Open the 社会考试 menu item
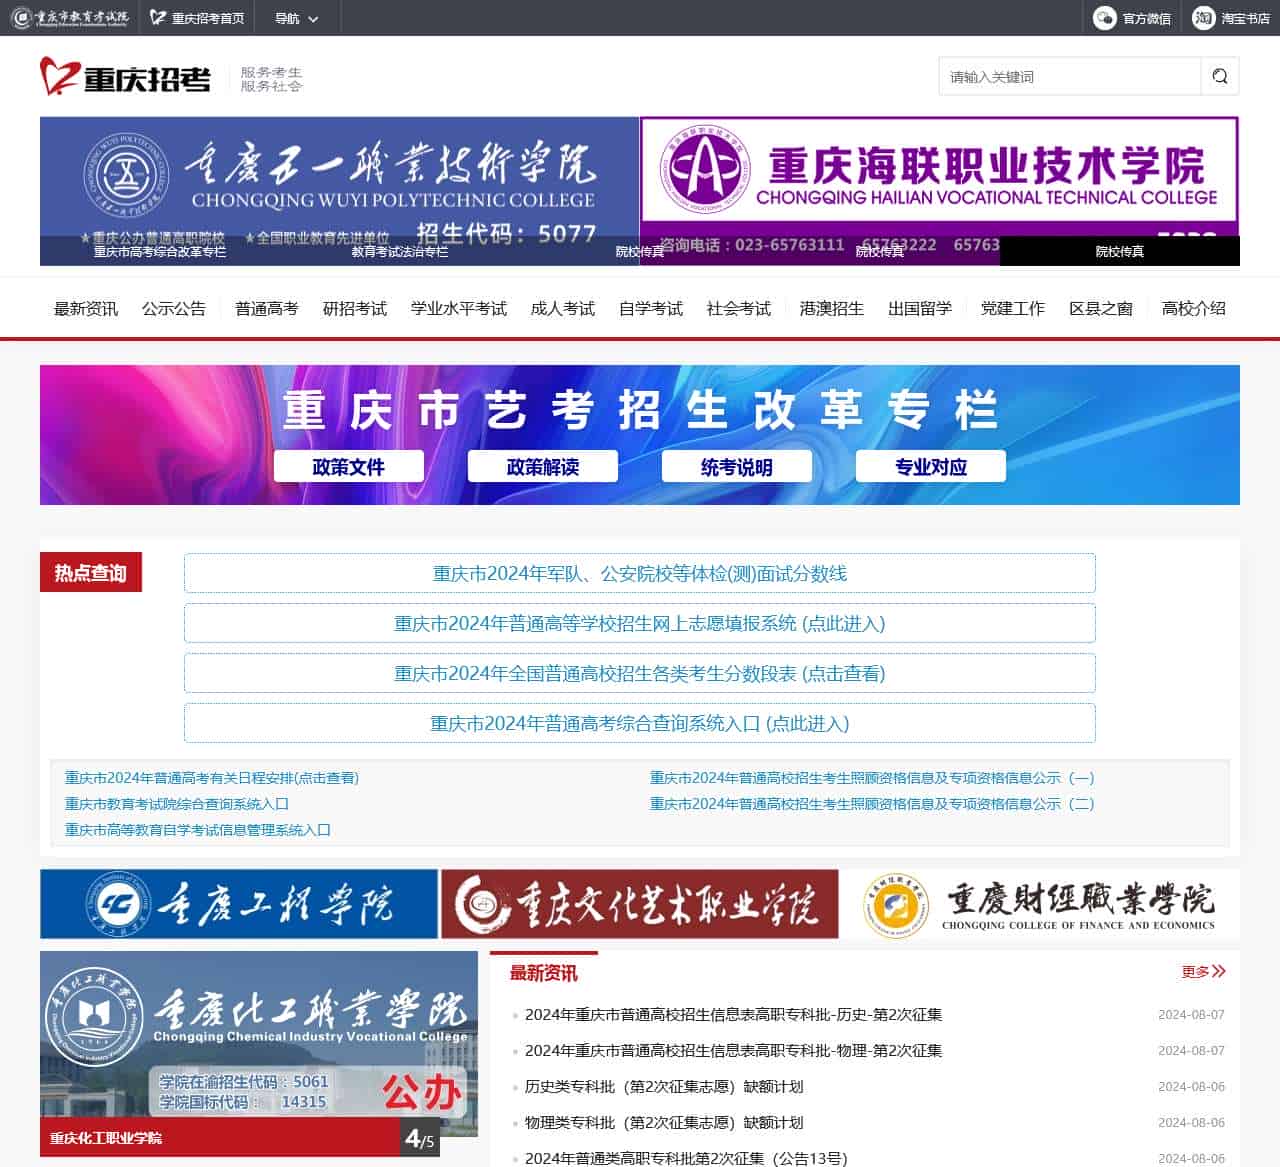 pos(739,309)
